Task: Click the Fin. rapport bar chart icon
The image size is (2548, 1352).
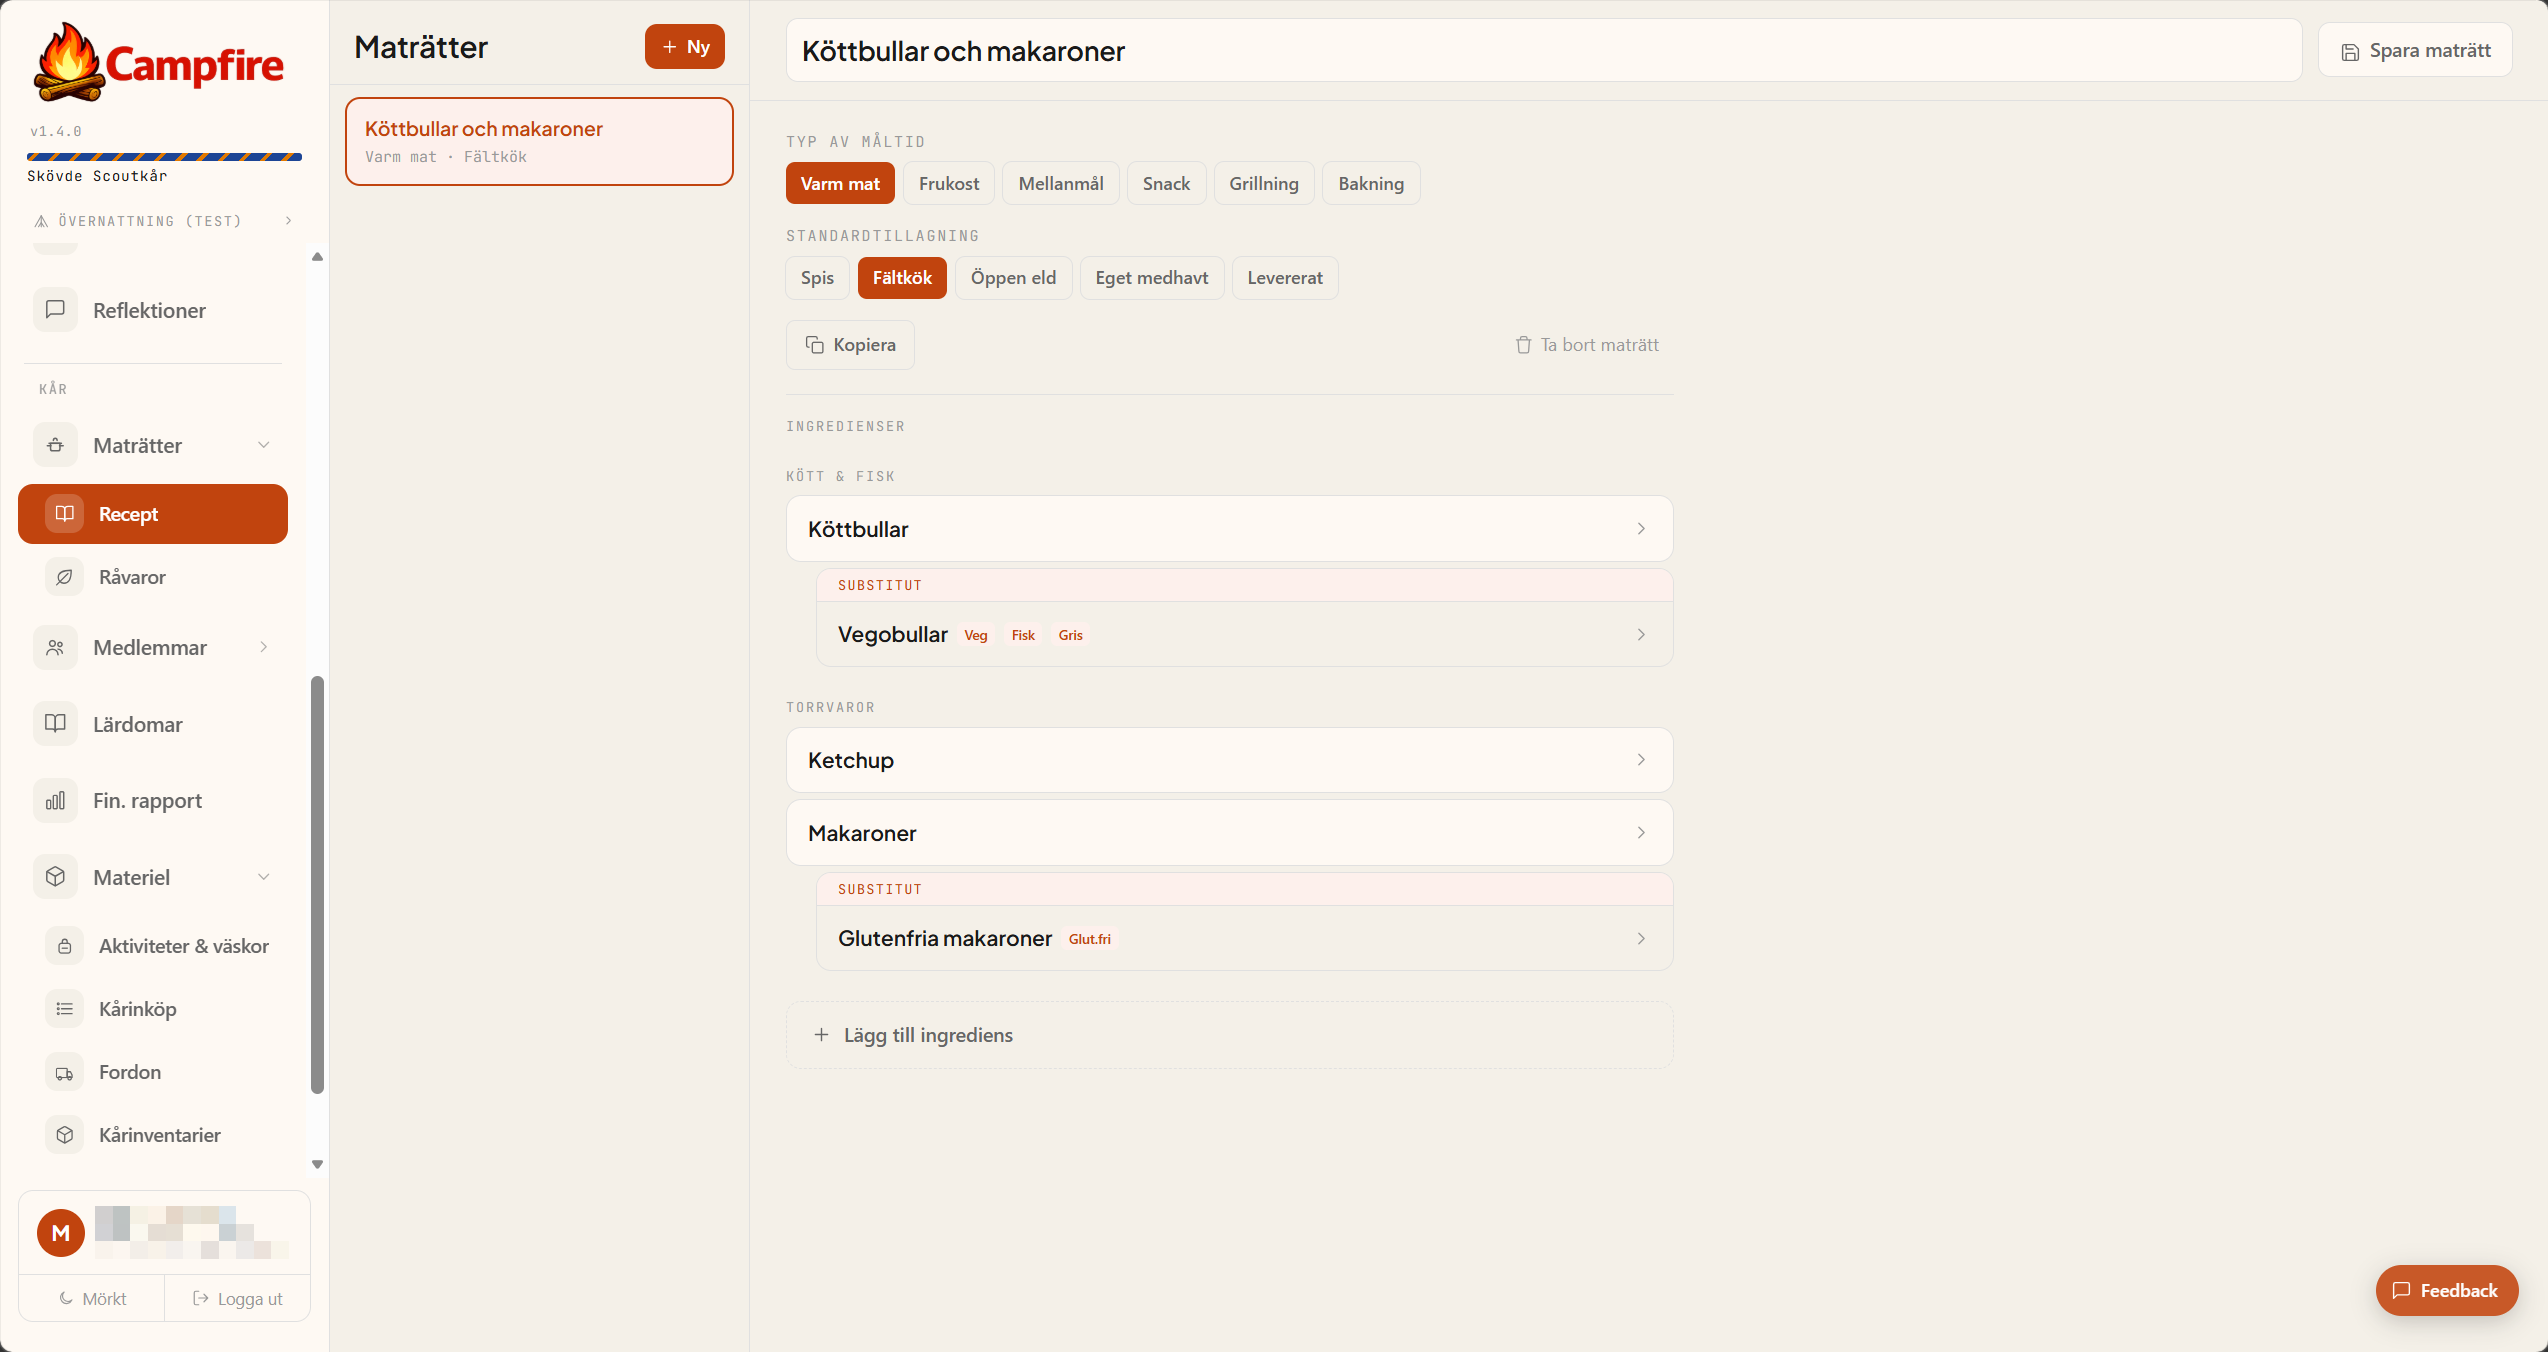Action: tap(55, 800)
